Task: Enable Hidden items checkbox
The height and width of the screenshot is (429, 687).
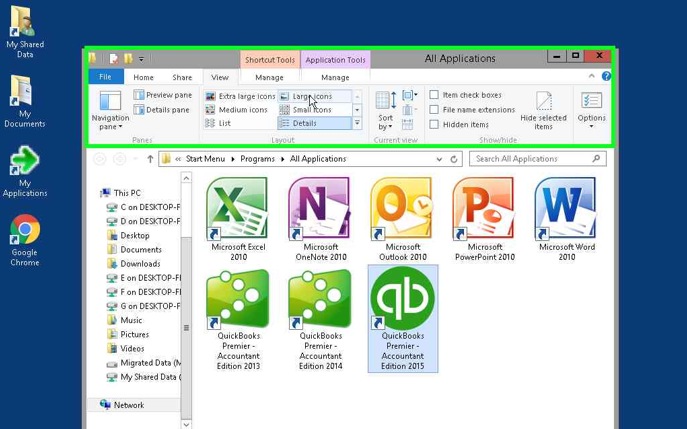Action: (434, 124)
